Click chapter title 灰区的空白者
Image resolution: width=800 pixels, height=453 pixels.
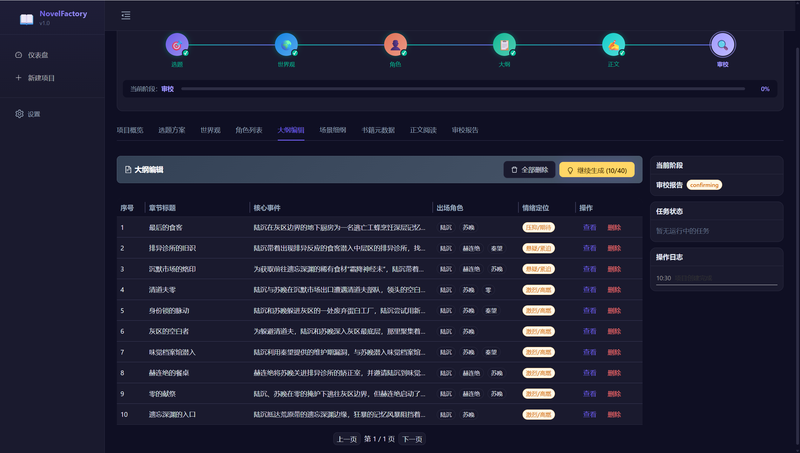[x=169, y=332]
